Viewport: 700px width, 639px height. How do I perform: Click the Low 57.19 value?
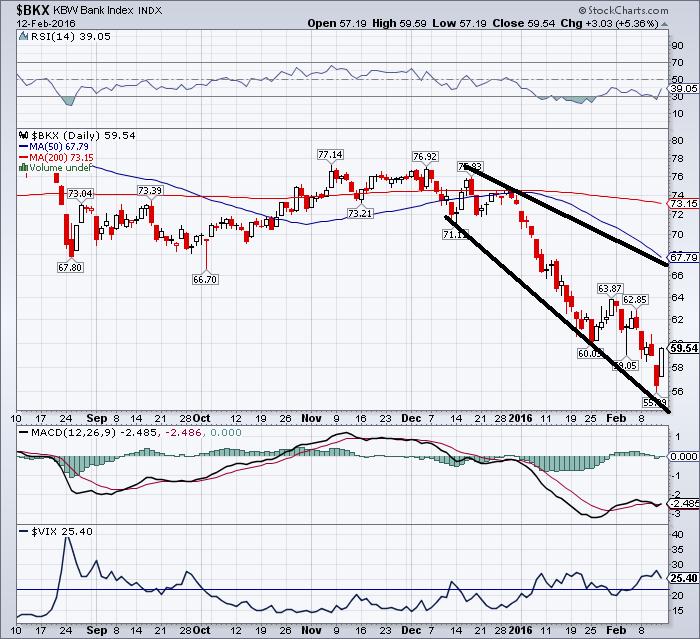(x=459, y=23)
